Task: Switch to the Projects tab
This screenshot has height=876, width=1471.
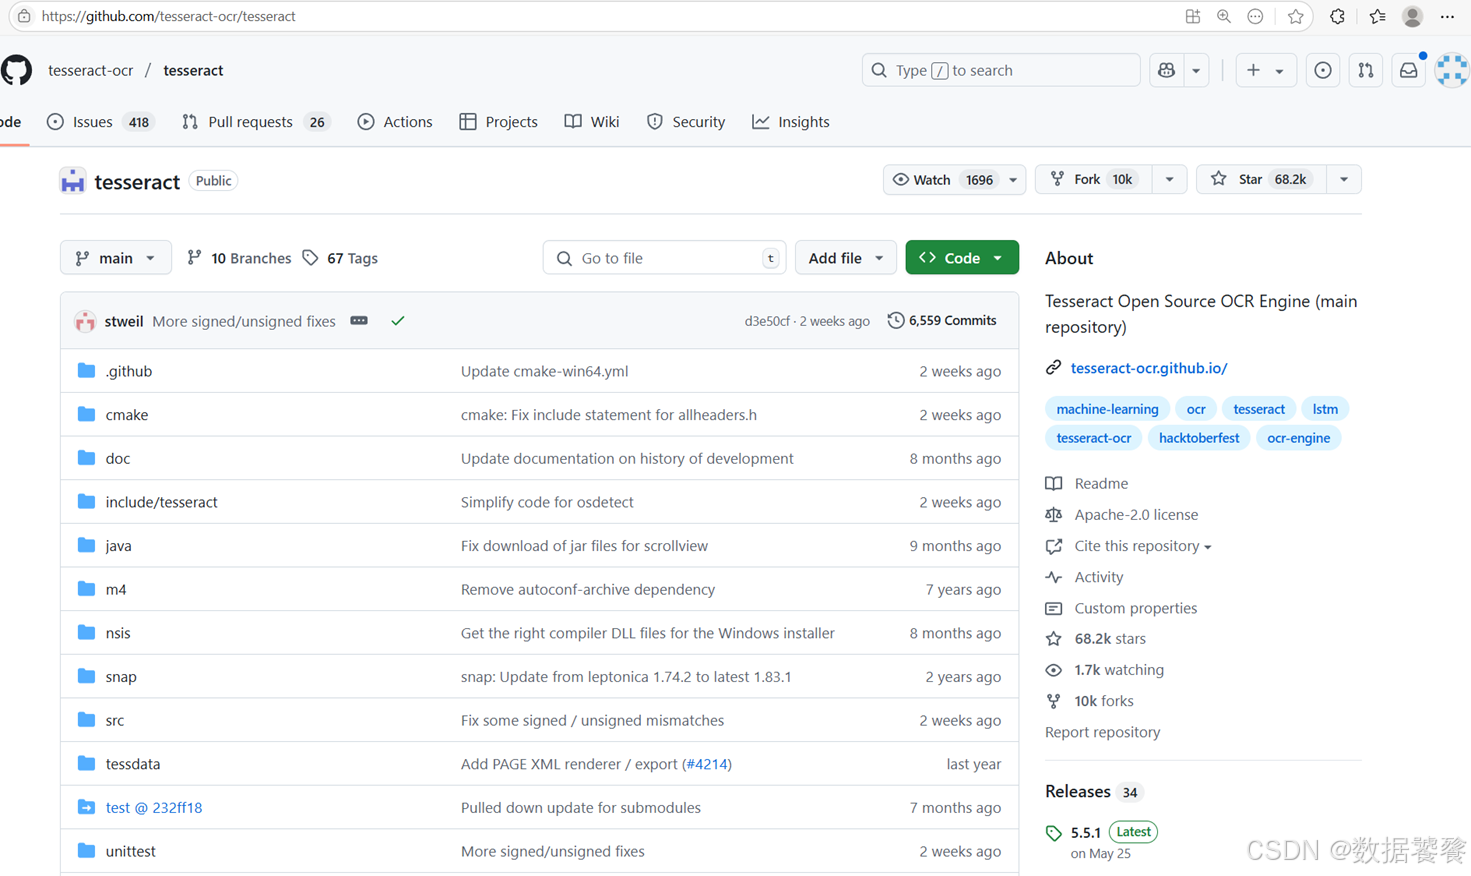Action: [x=499, y=122]
